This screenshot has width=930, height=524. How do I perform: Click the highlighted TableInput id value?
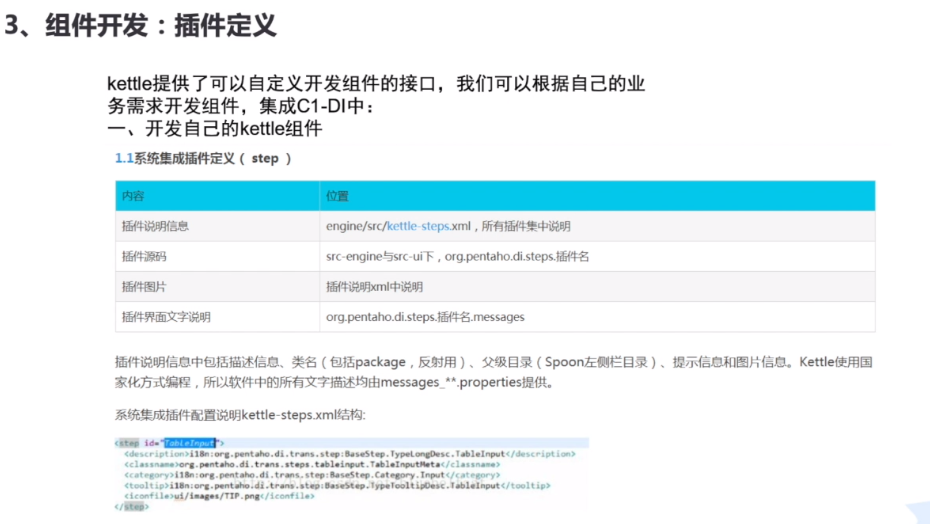(190, 443)
